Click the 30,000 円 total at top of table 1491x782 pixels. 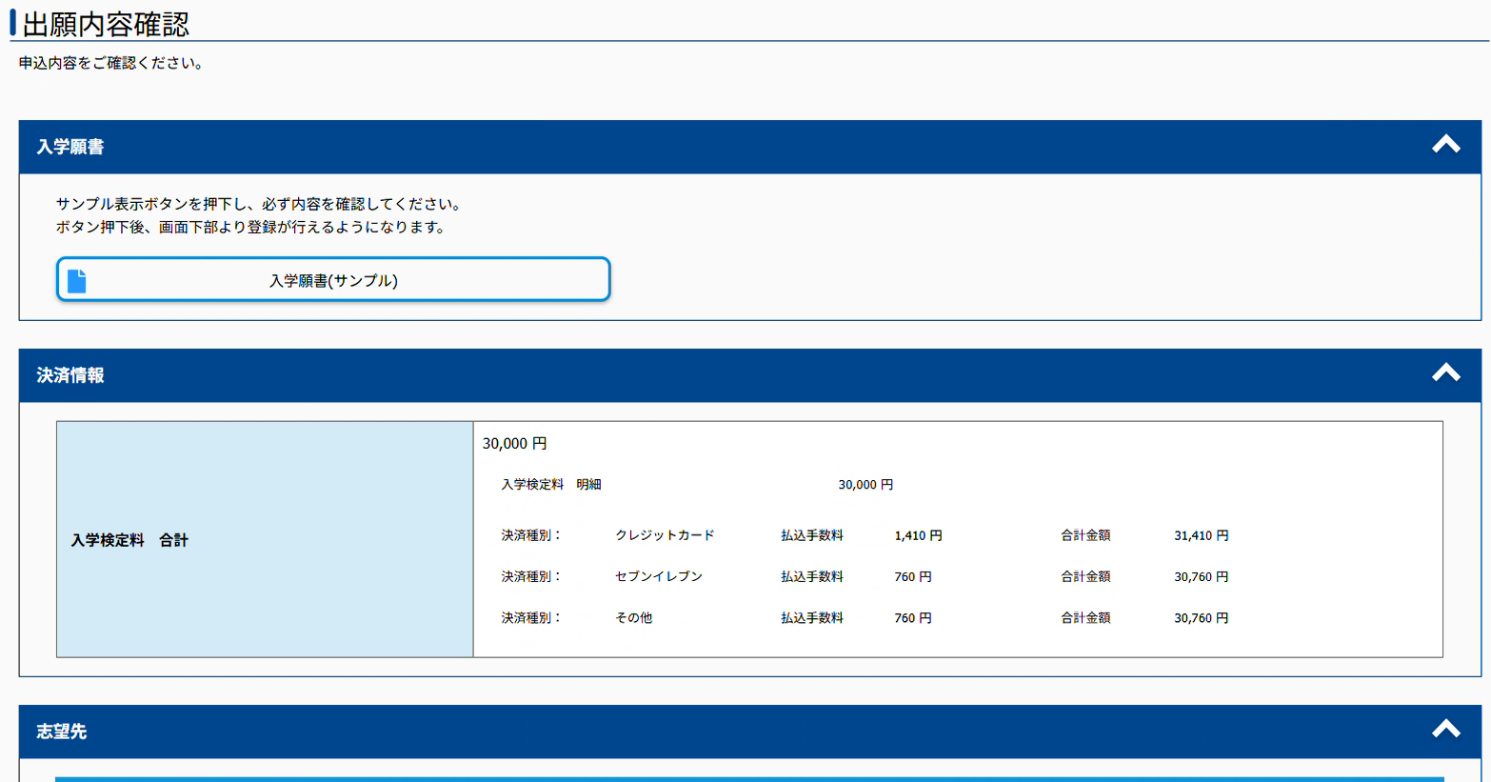[514, 443]
